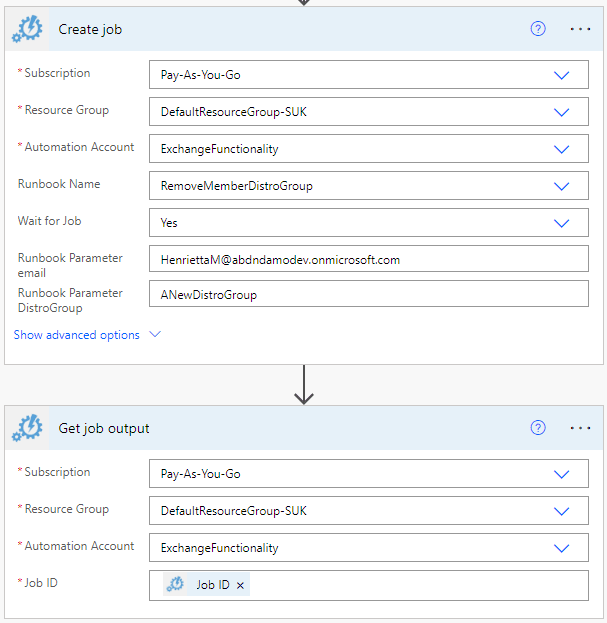Click DefaultResourceGroup-SUK value in Get job output
This screenshot has width=607, height=623.
tap(234, 511)
